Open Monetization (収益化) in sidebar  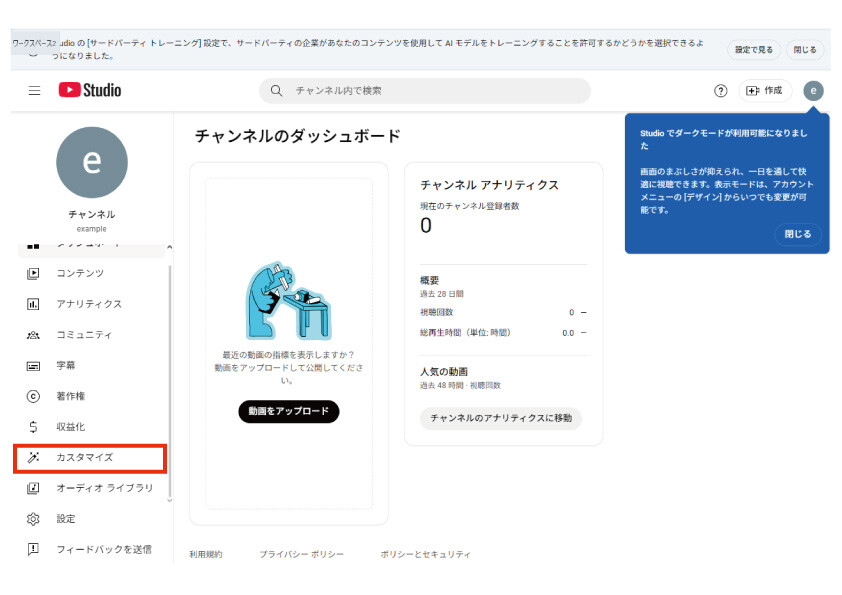pyautogui.click(x=70, y=427)
